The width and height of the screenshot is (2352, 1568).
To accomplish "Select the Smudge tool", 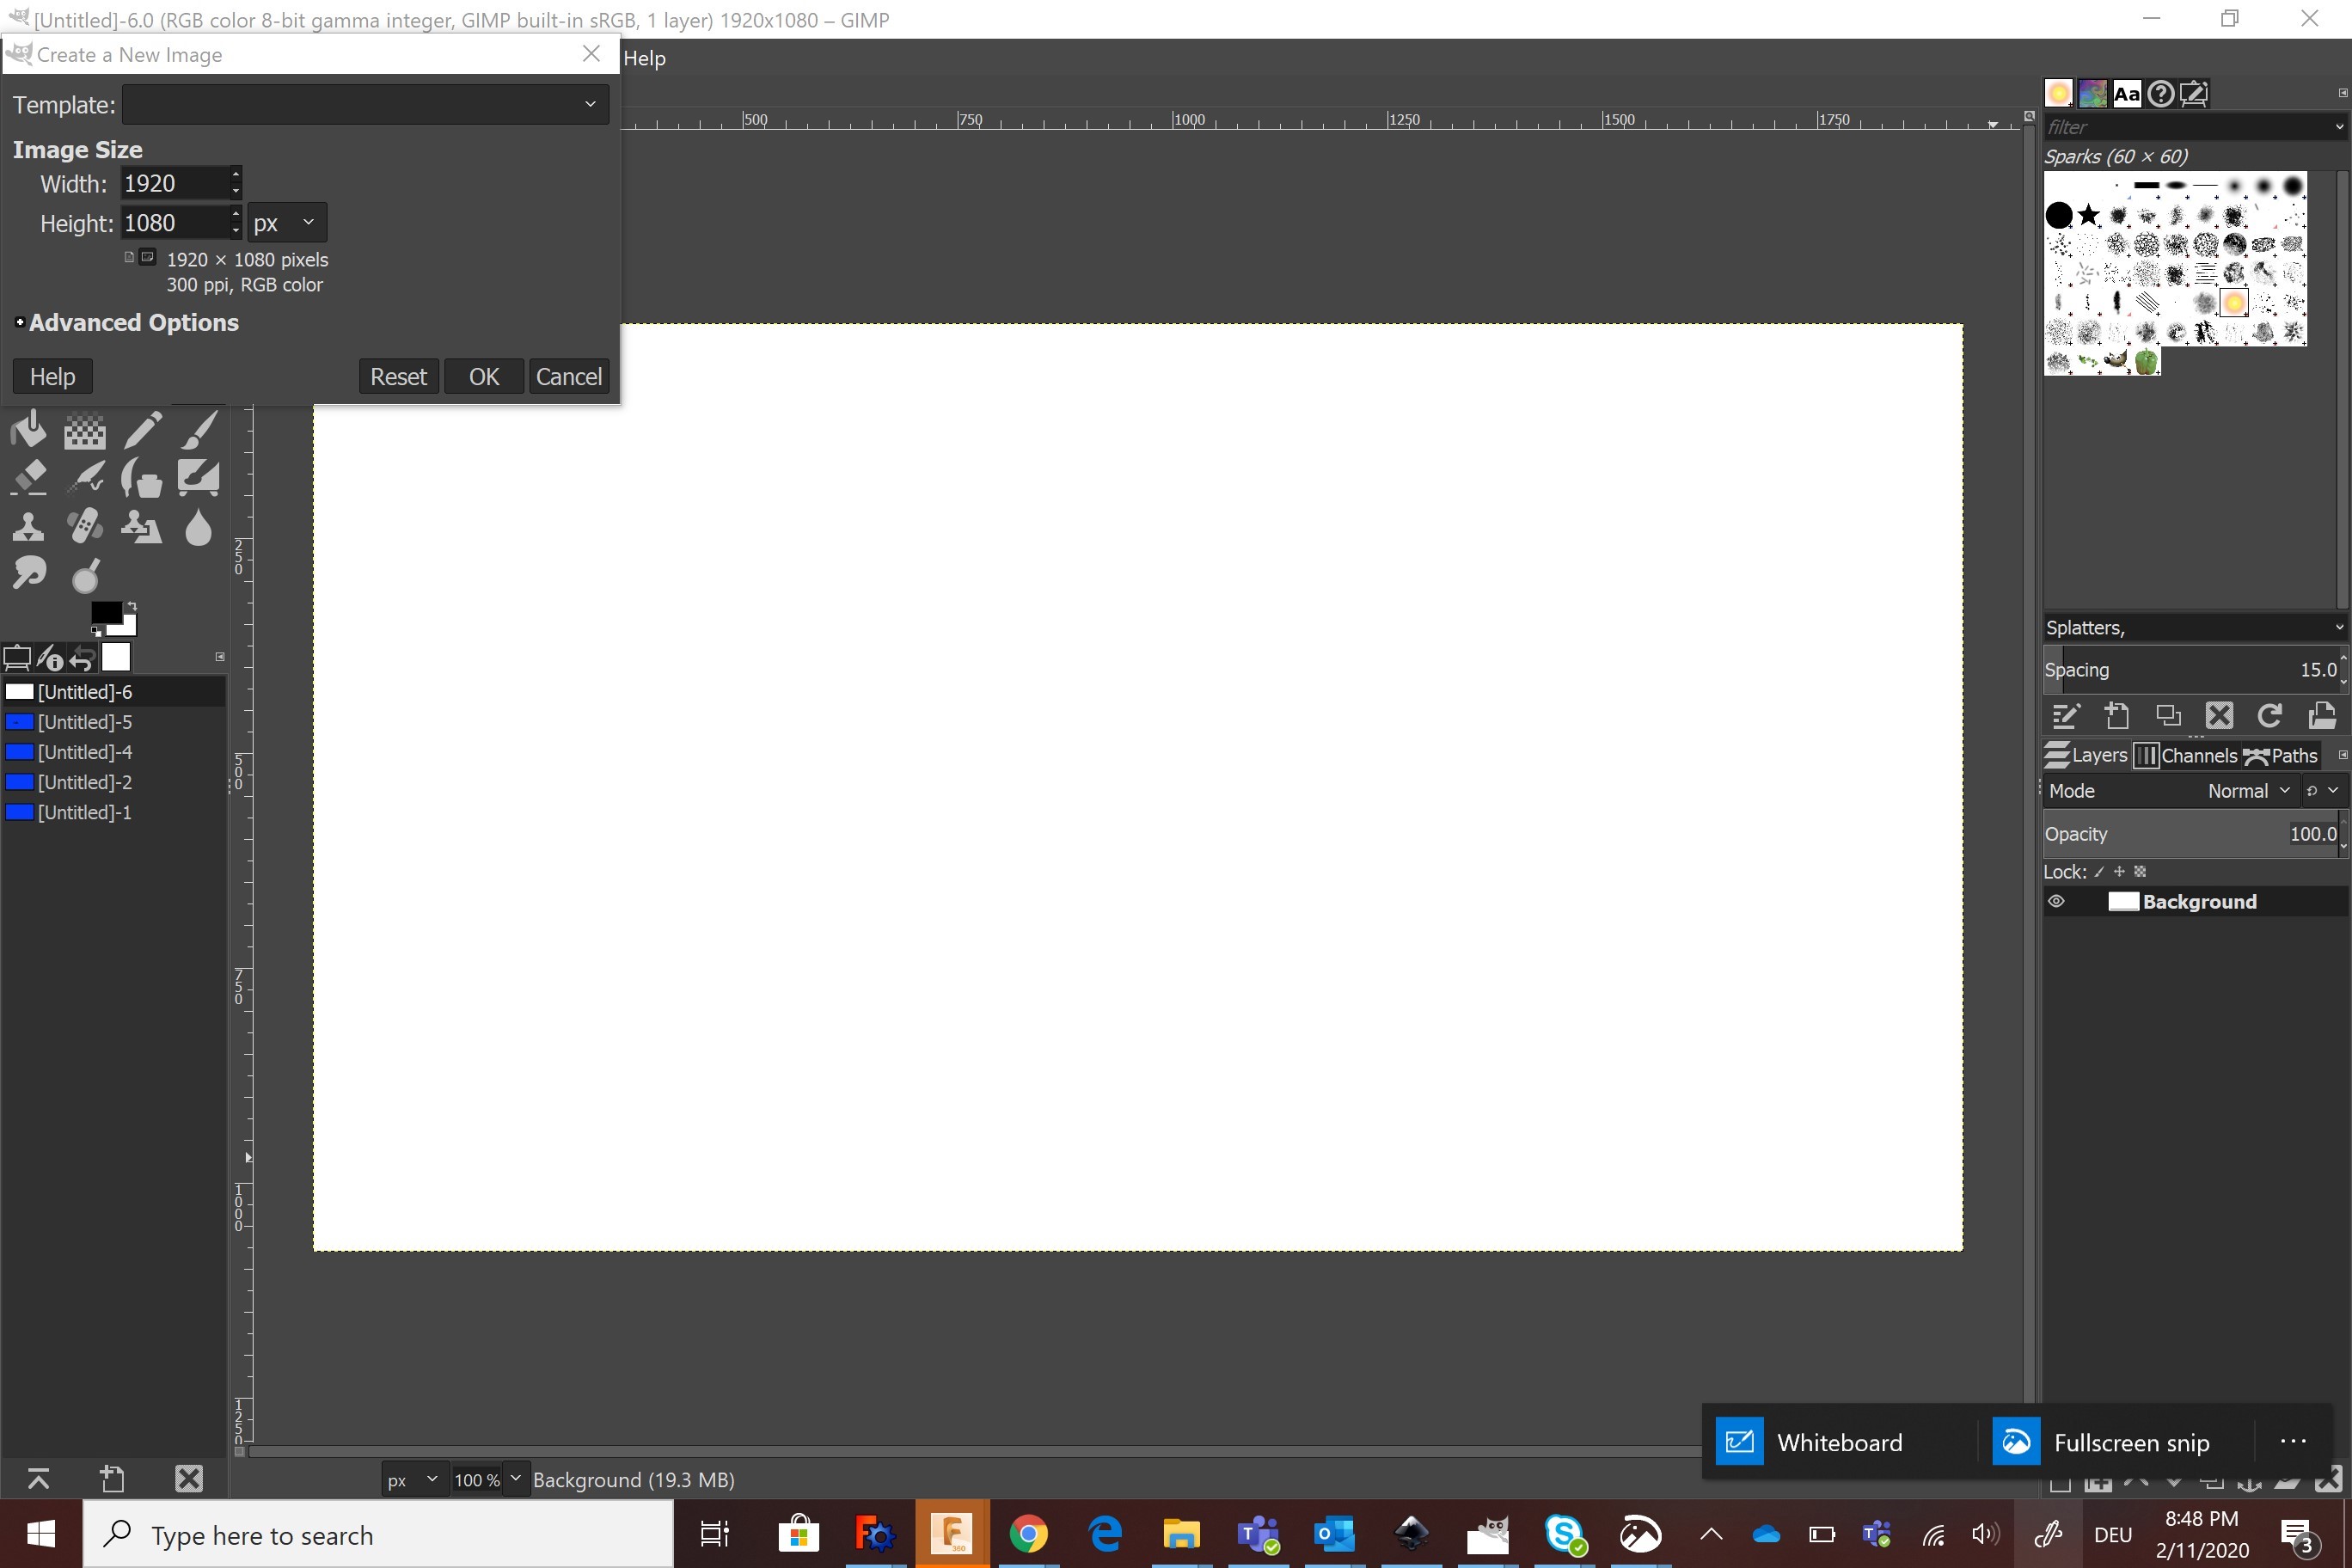I will [28, 574].
